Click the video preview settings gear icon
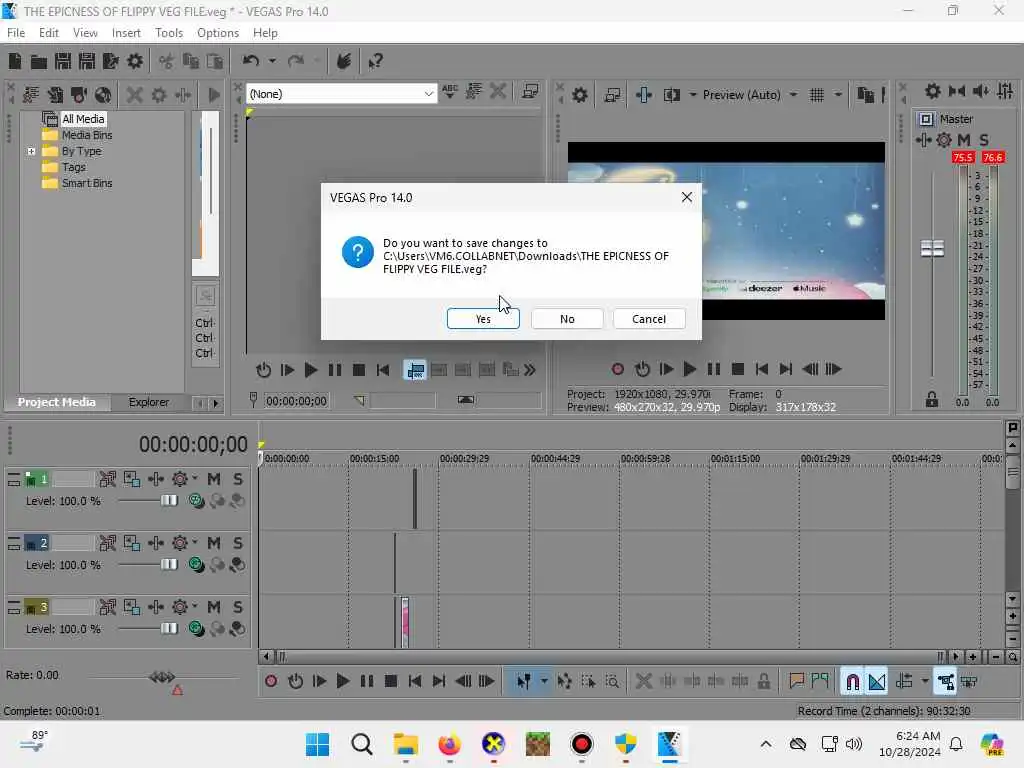 (579, 95)
